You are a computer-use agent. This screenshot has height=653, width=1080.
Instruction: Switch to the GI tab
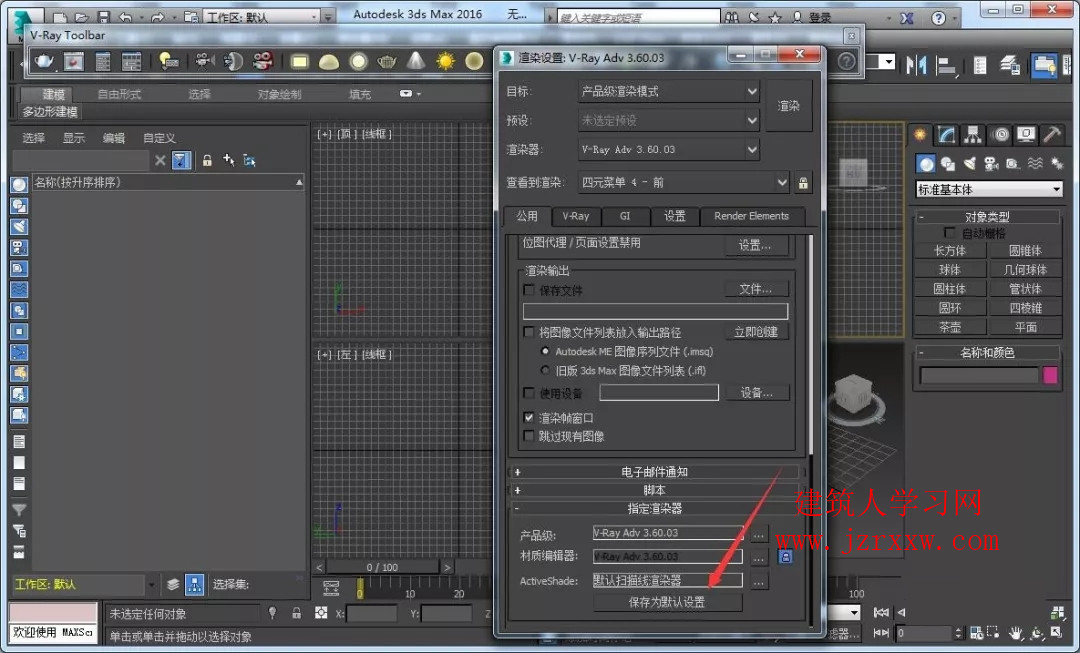[625, 216]
